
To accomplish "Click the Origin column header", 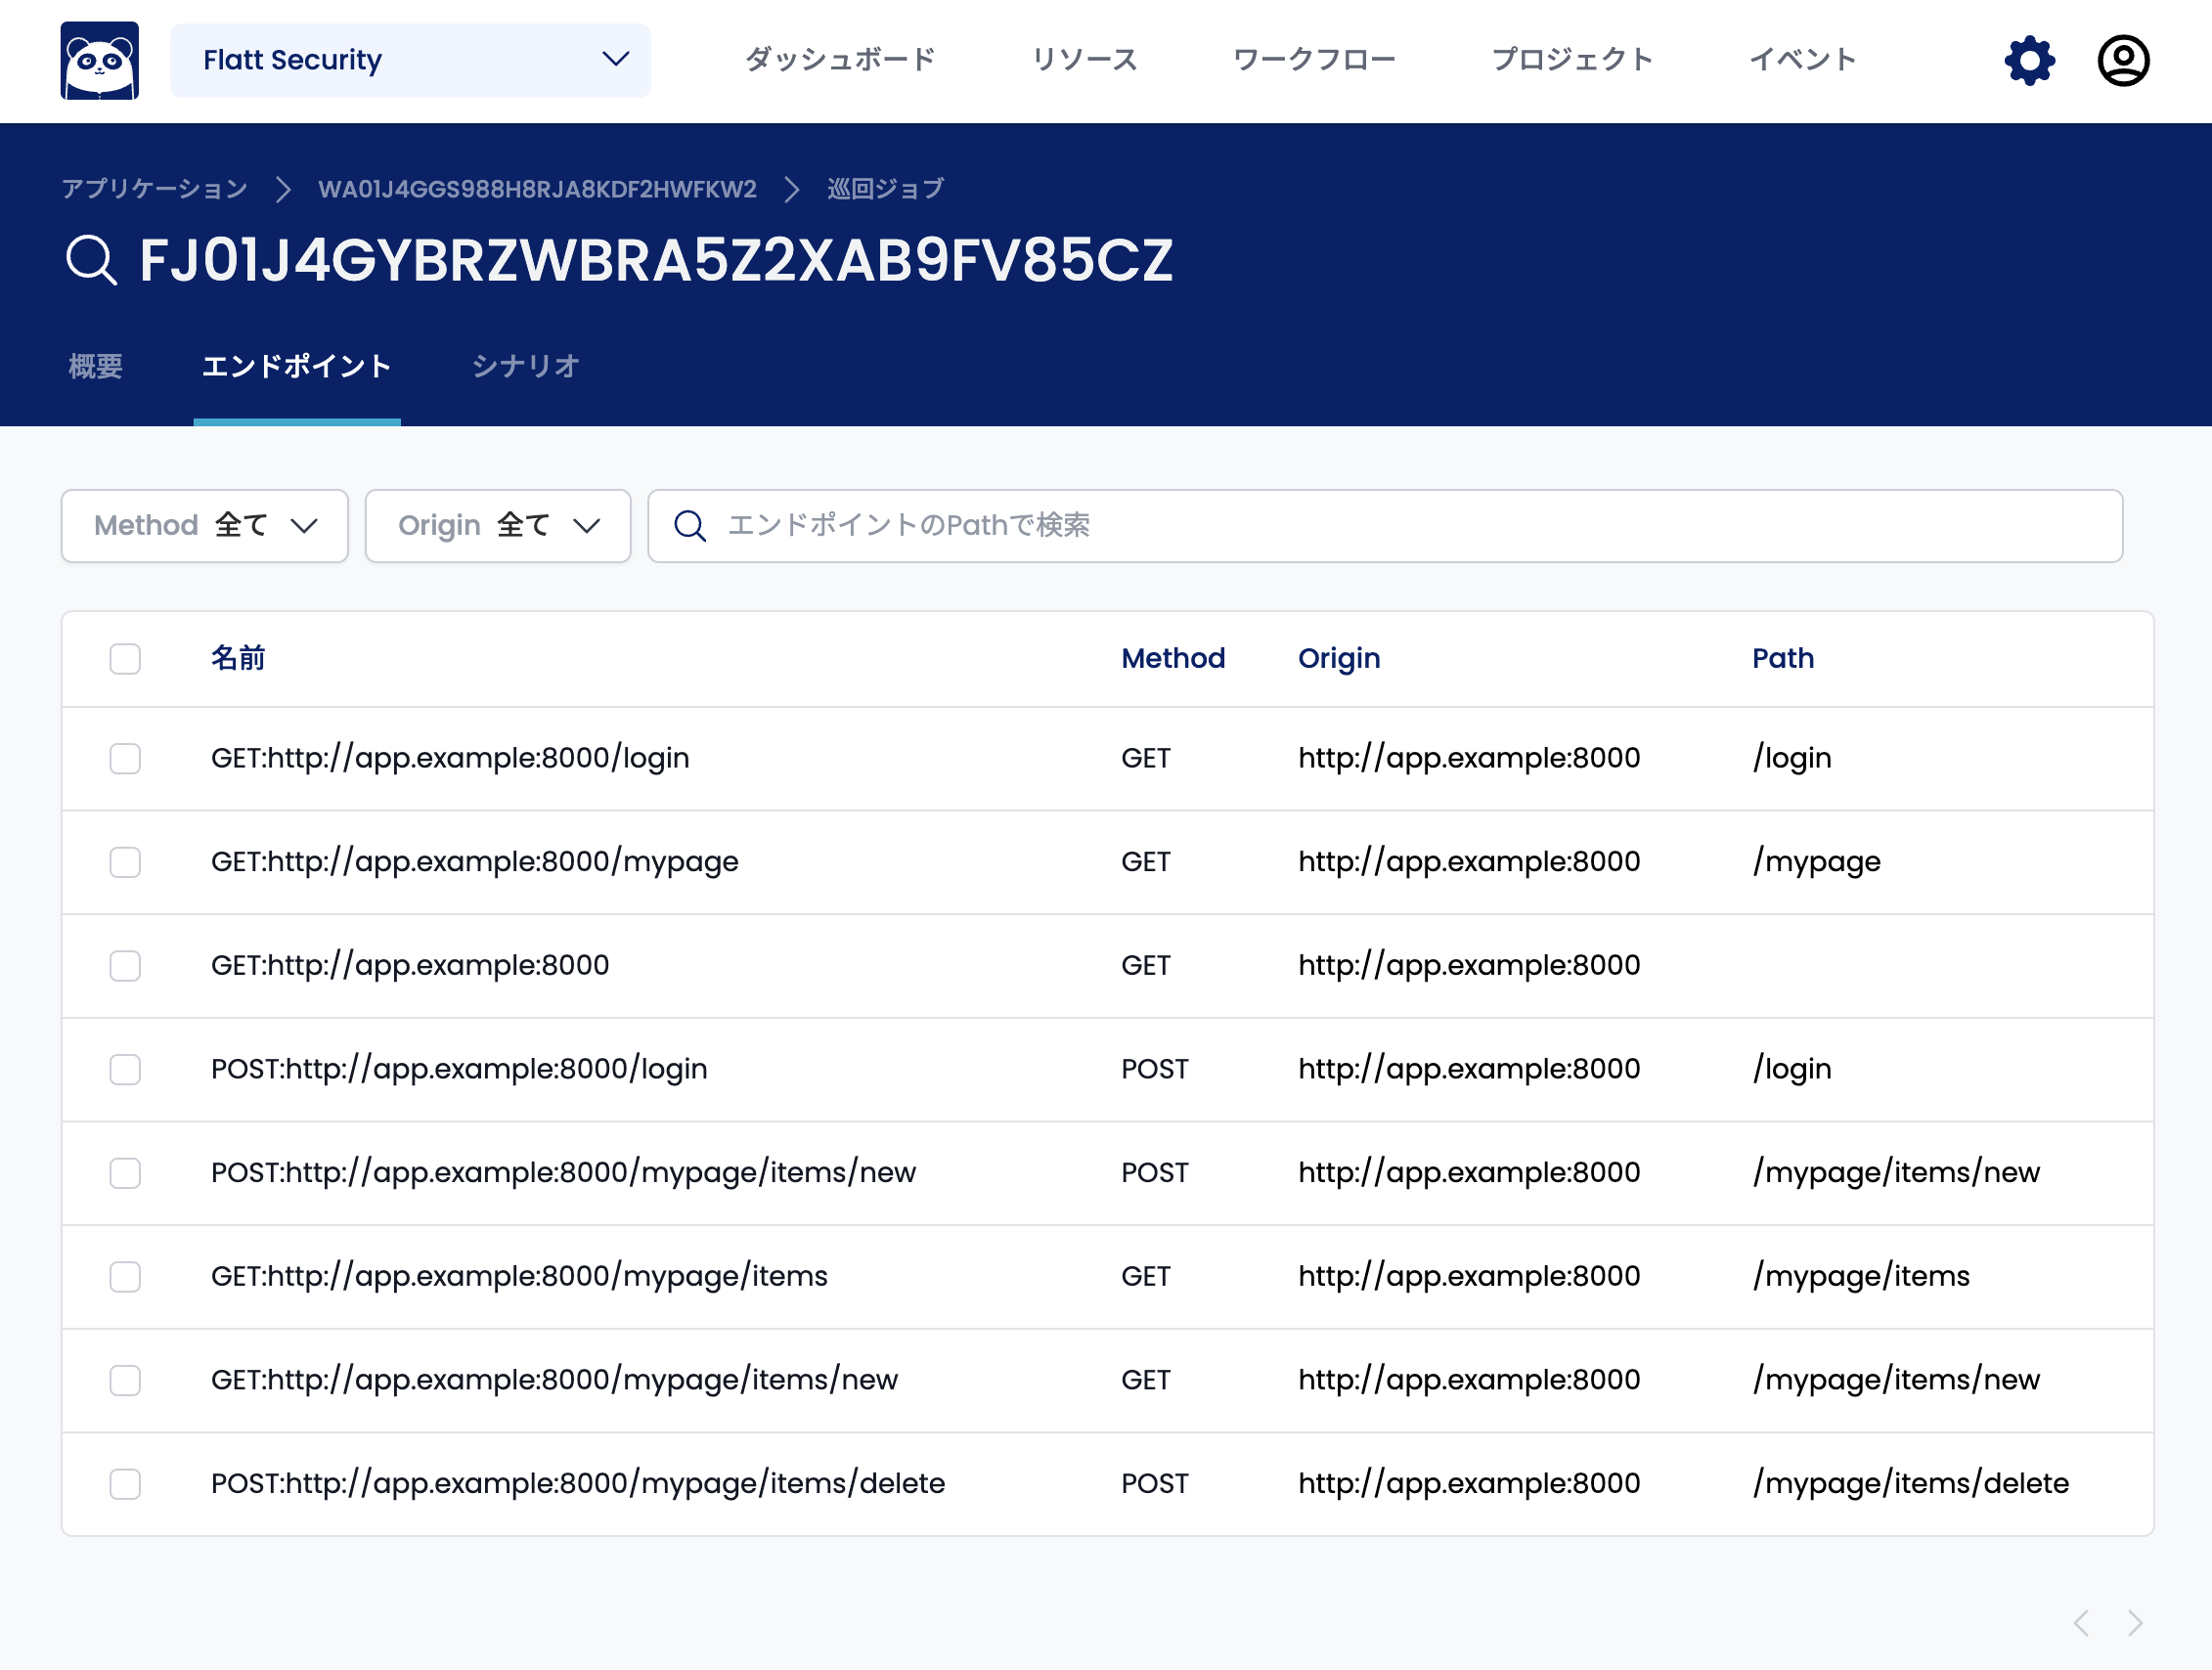I will coord(1339,659).
